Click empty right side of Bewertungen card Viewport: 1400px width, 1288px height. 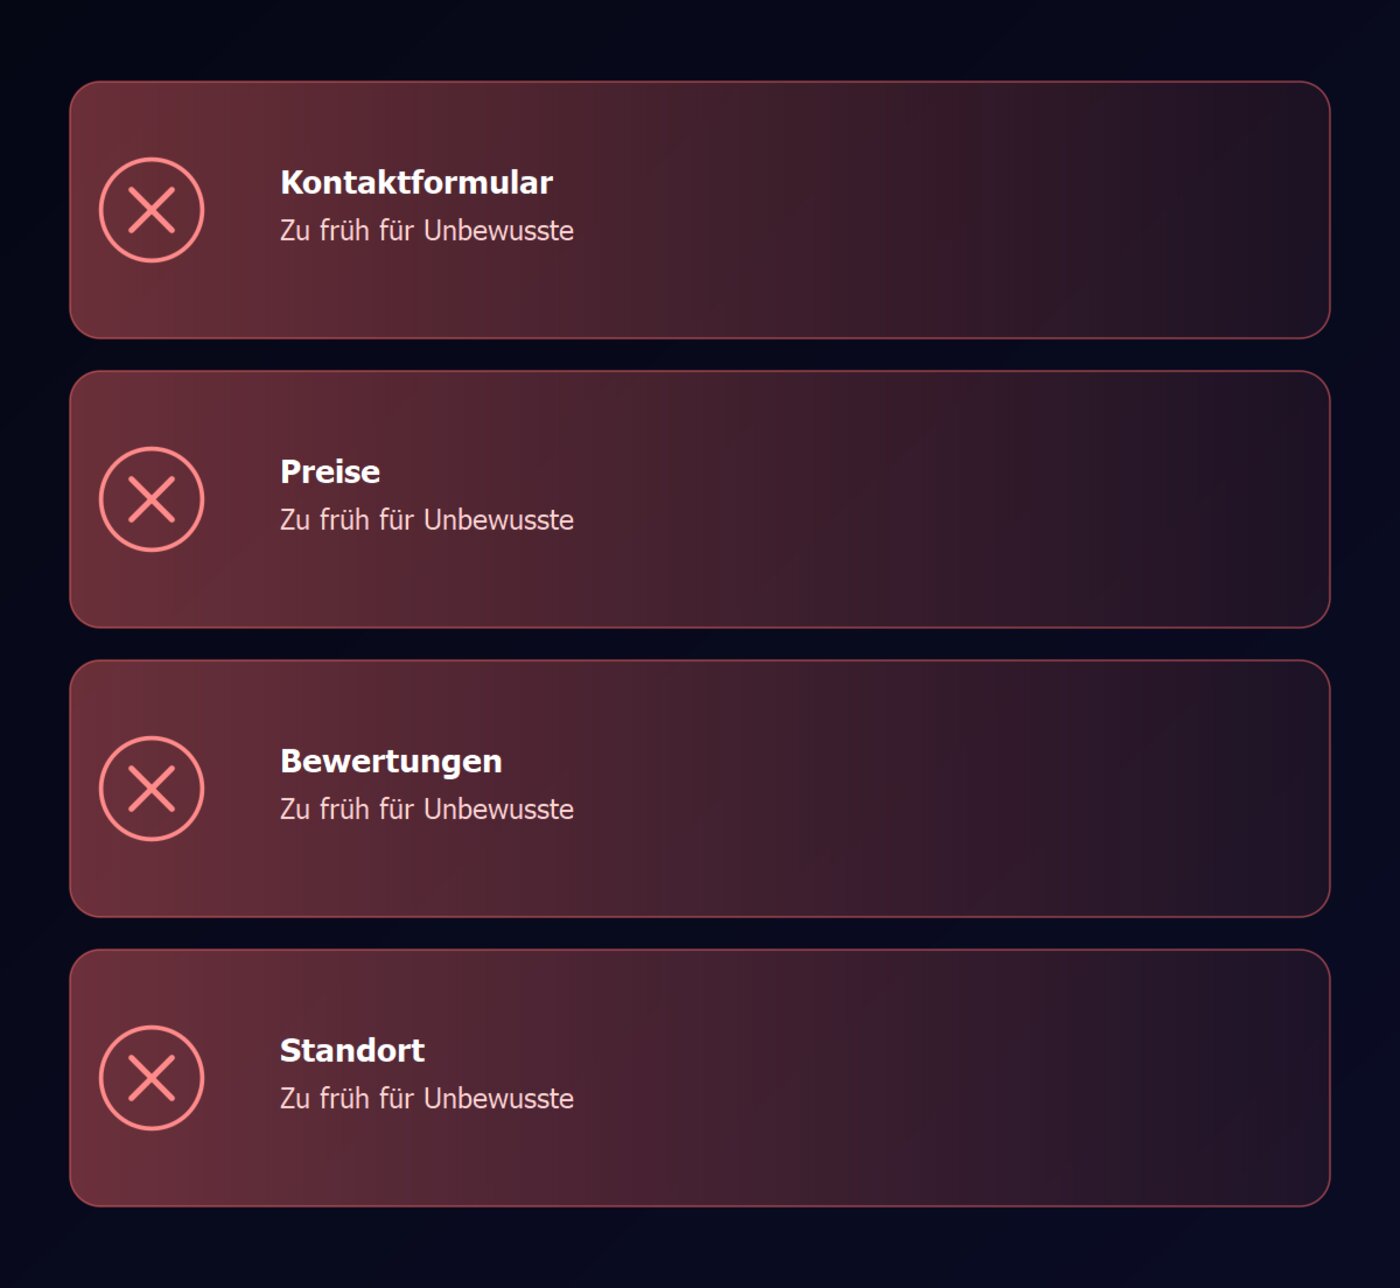[950, 788]
